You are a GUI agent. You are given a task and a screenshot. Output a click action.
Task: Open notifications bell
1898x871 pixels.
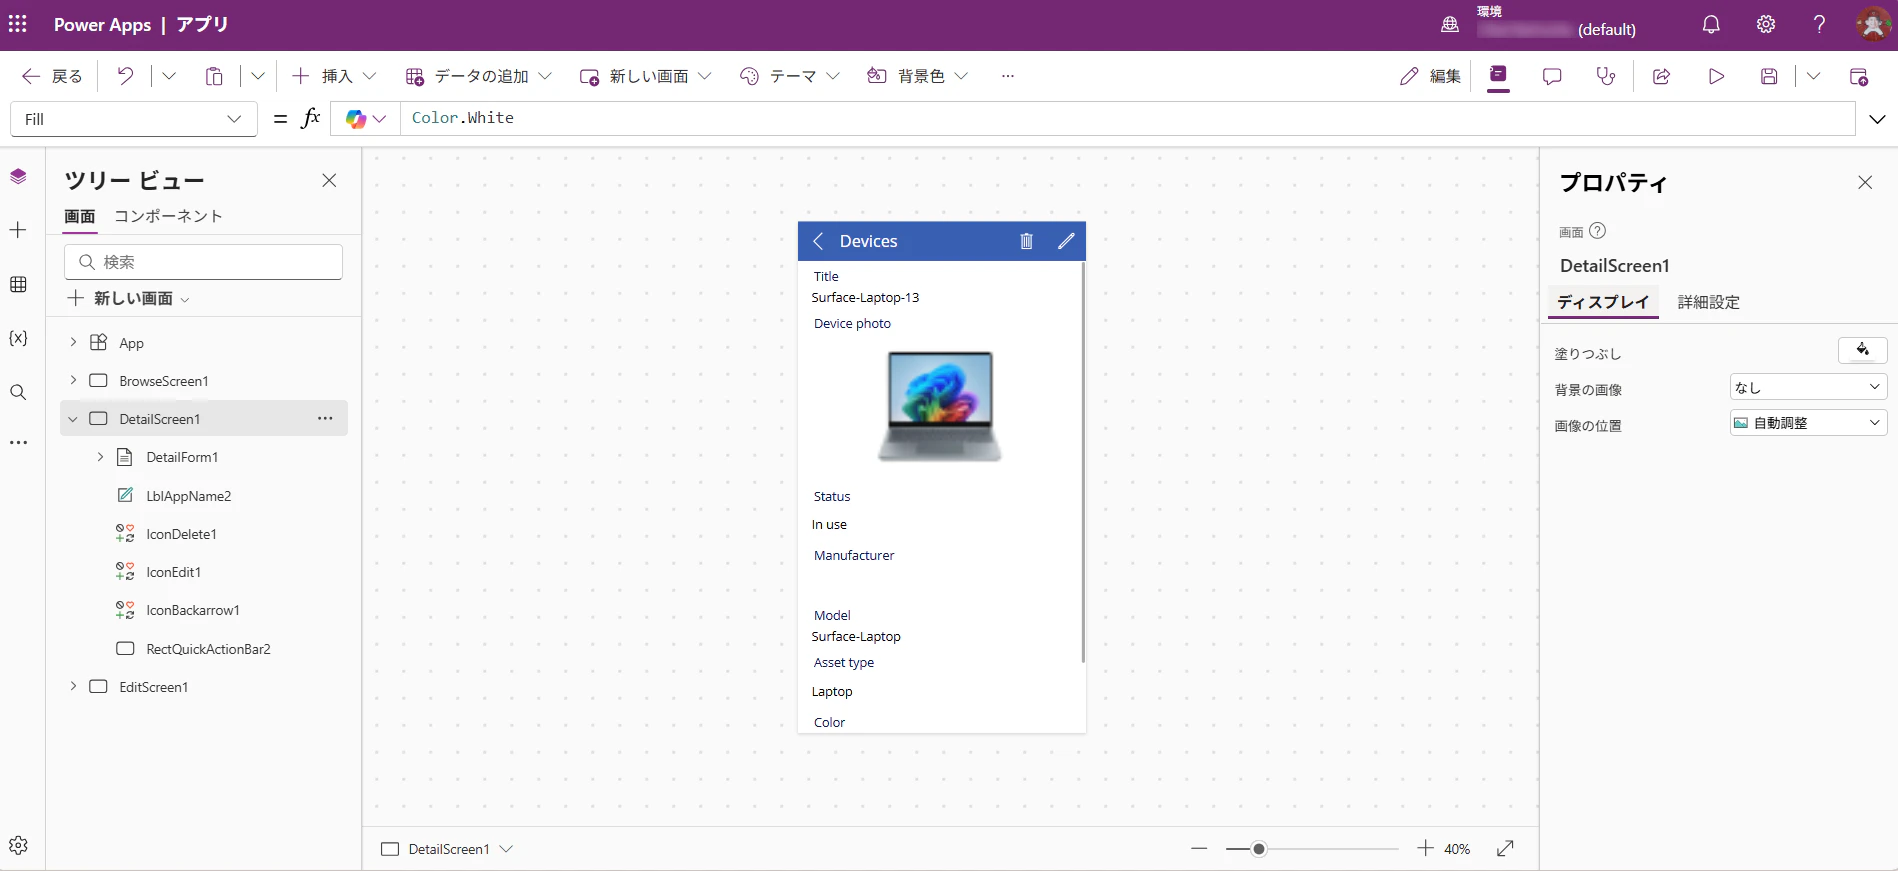[1711, 25]
